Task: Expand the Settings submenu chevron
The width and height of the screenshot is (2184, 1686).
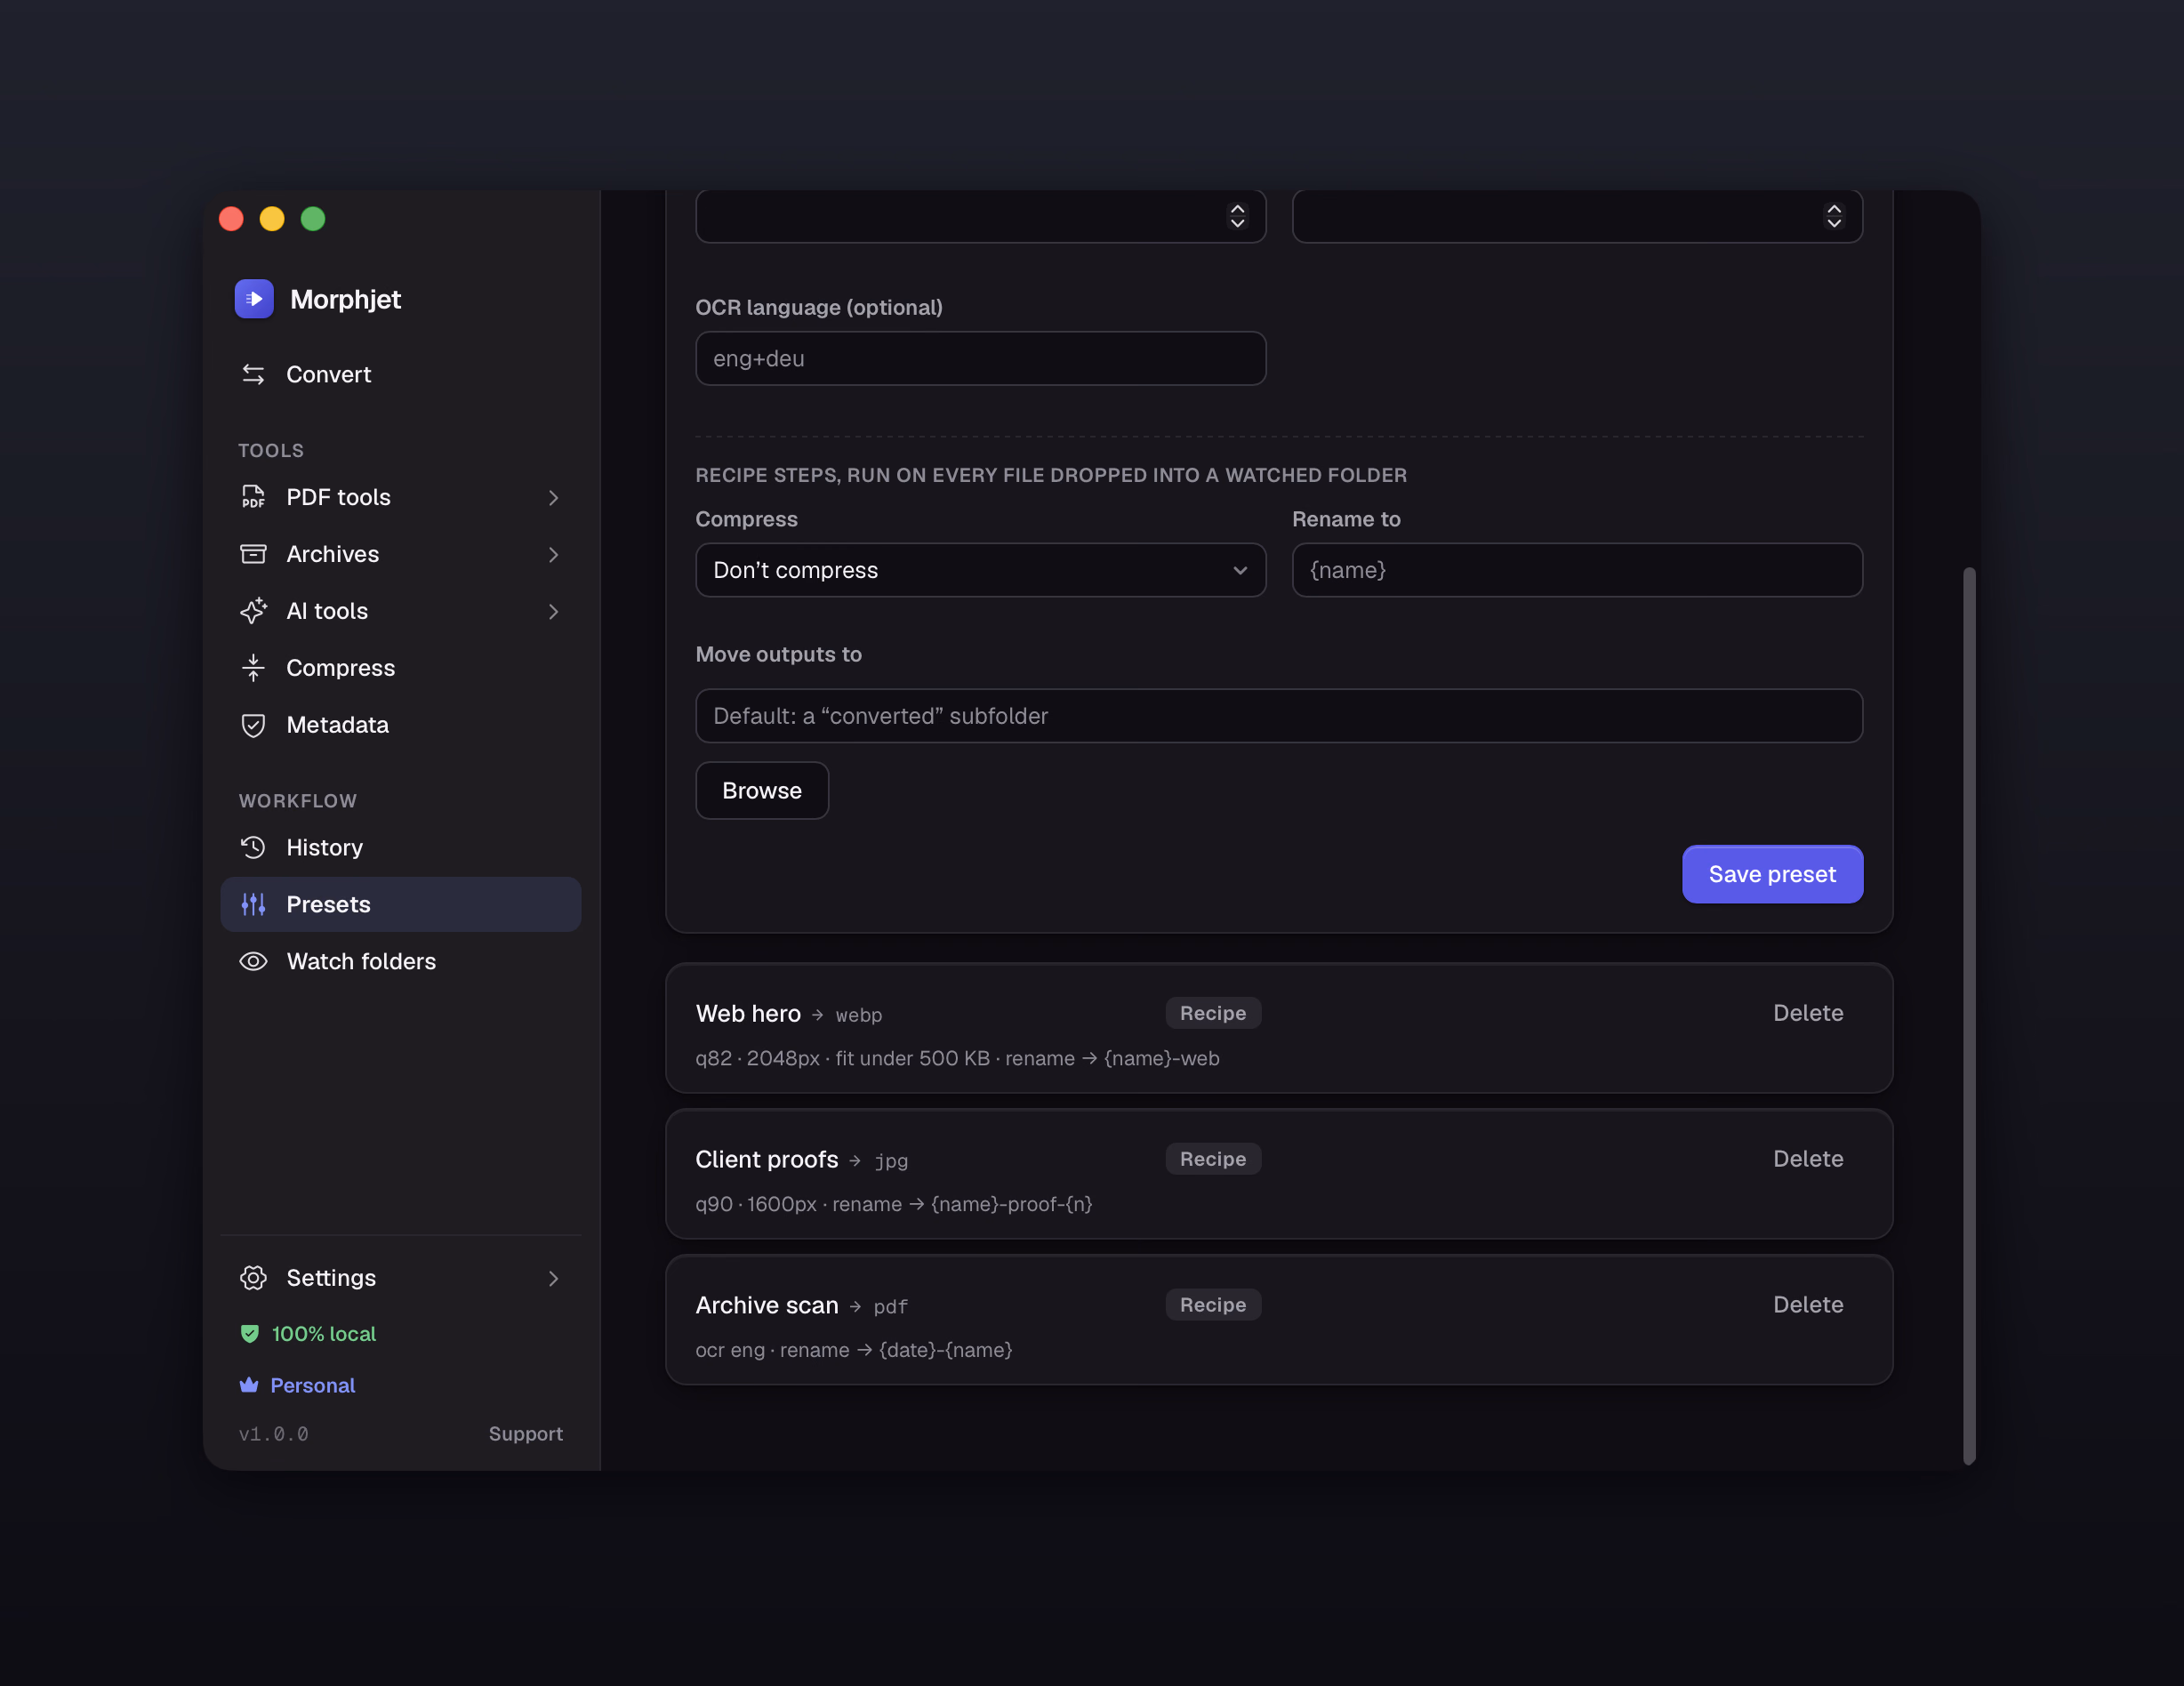Action: 553,1279
